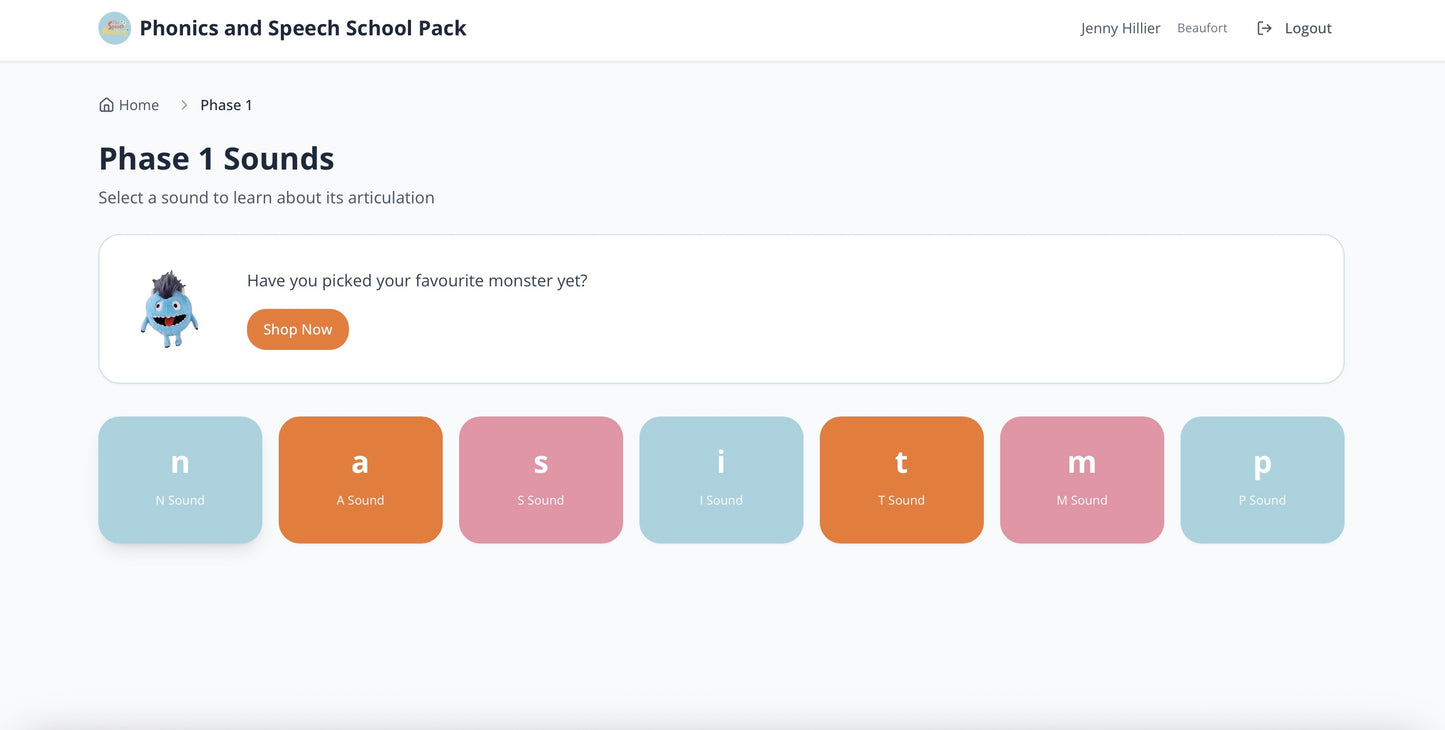
Task: Select the T Sound tile
Action: tap(901, 480)
